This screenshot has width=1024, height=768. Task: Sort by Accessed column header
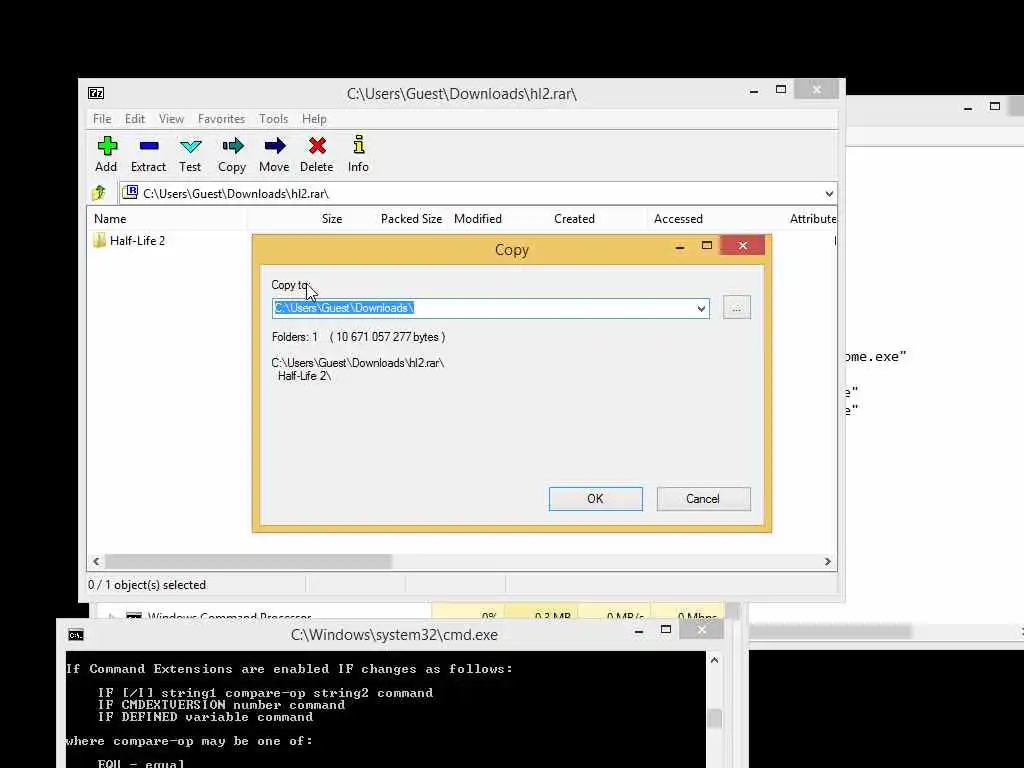coord(679,219)
